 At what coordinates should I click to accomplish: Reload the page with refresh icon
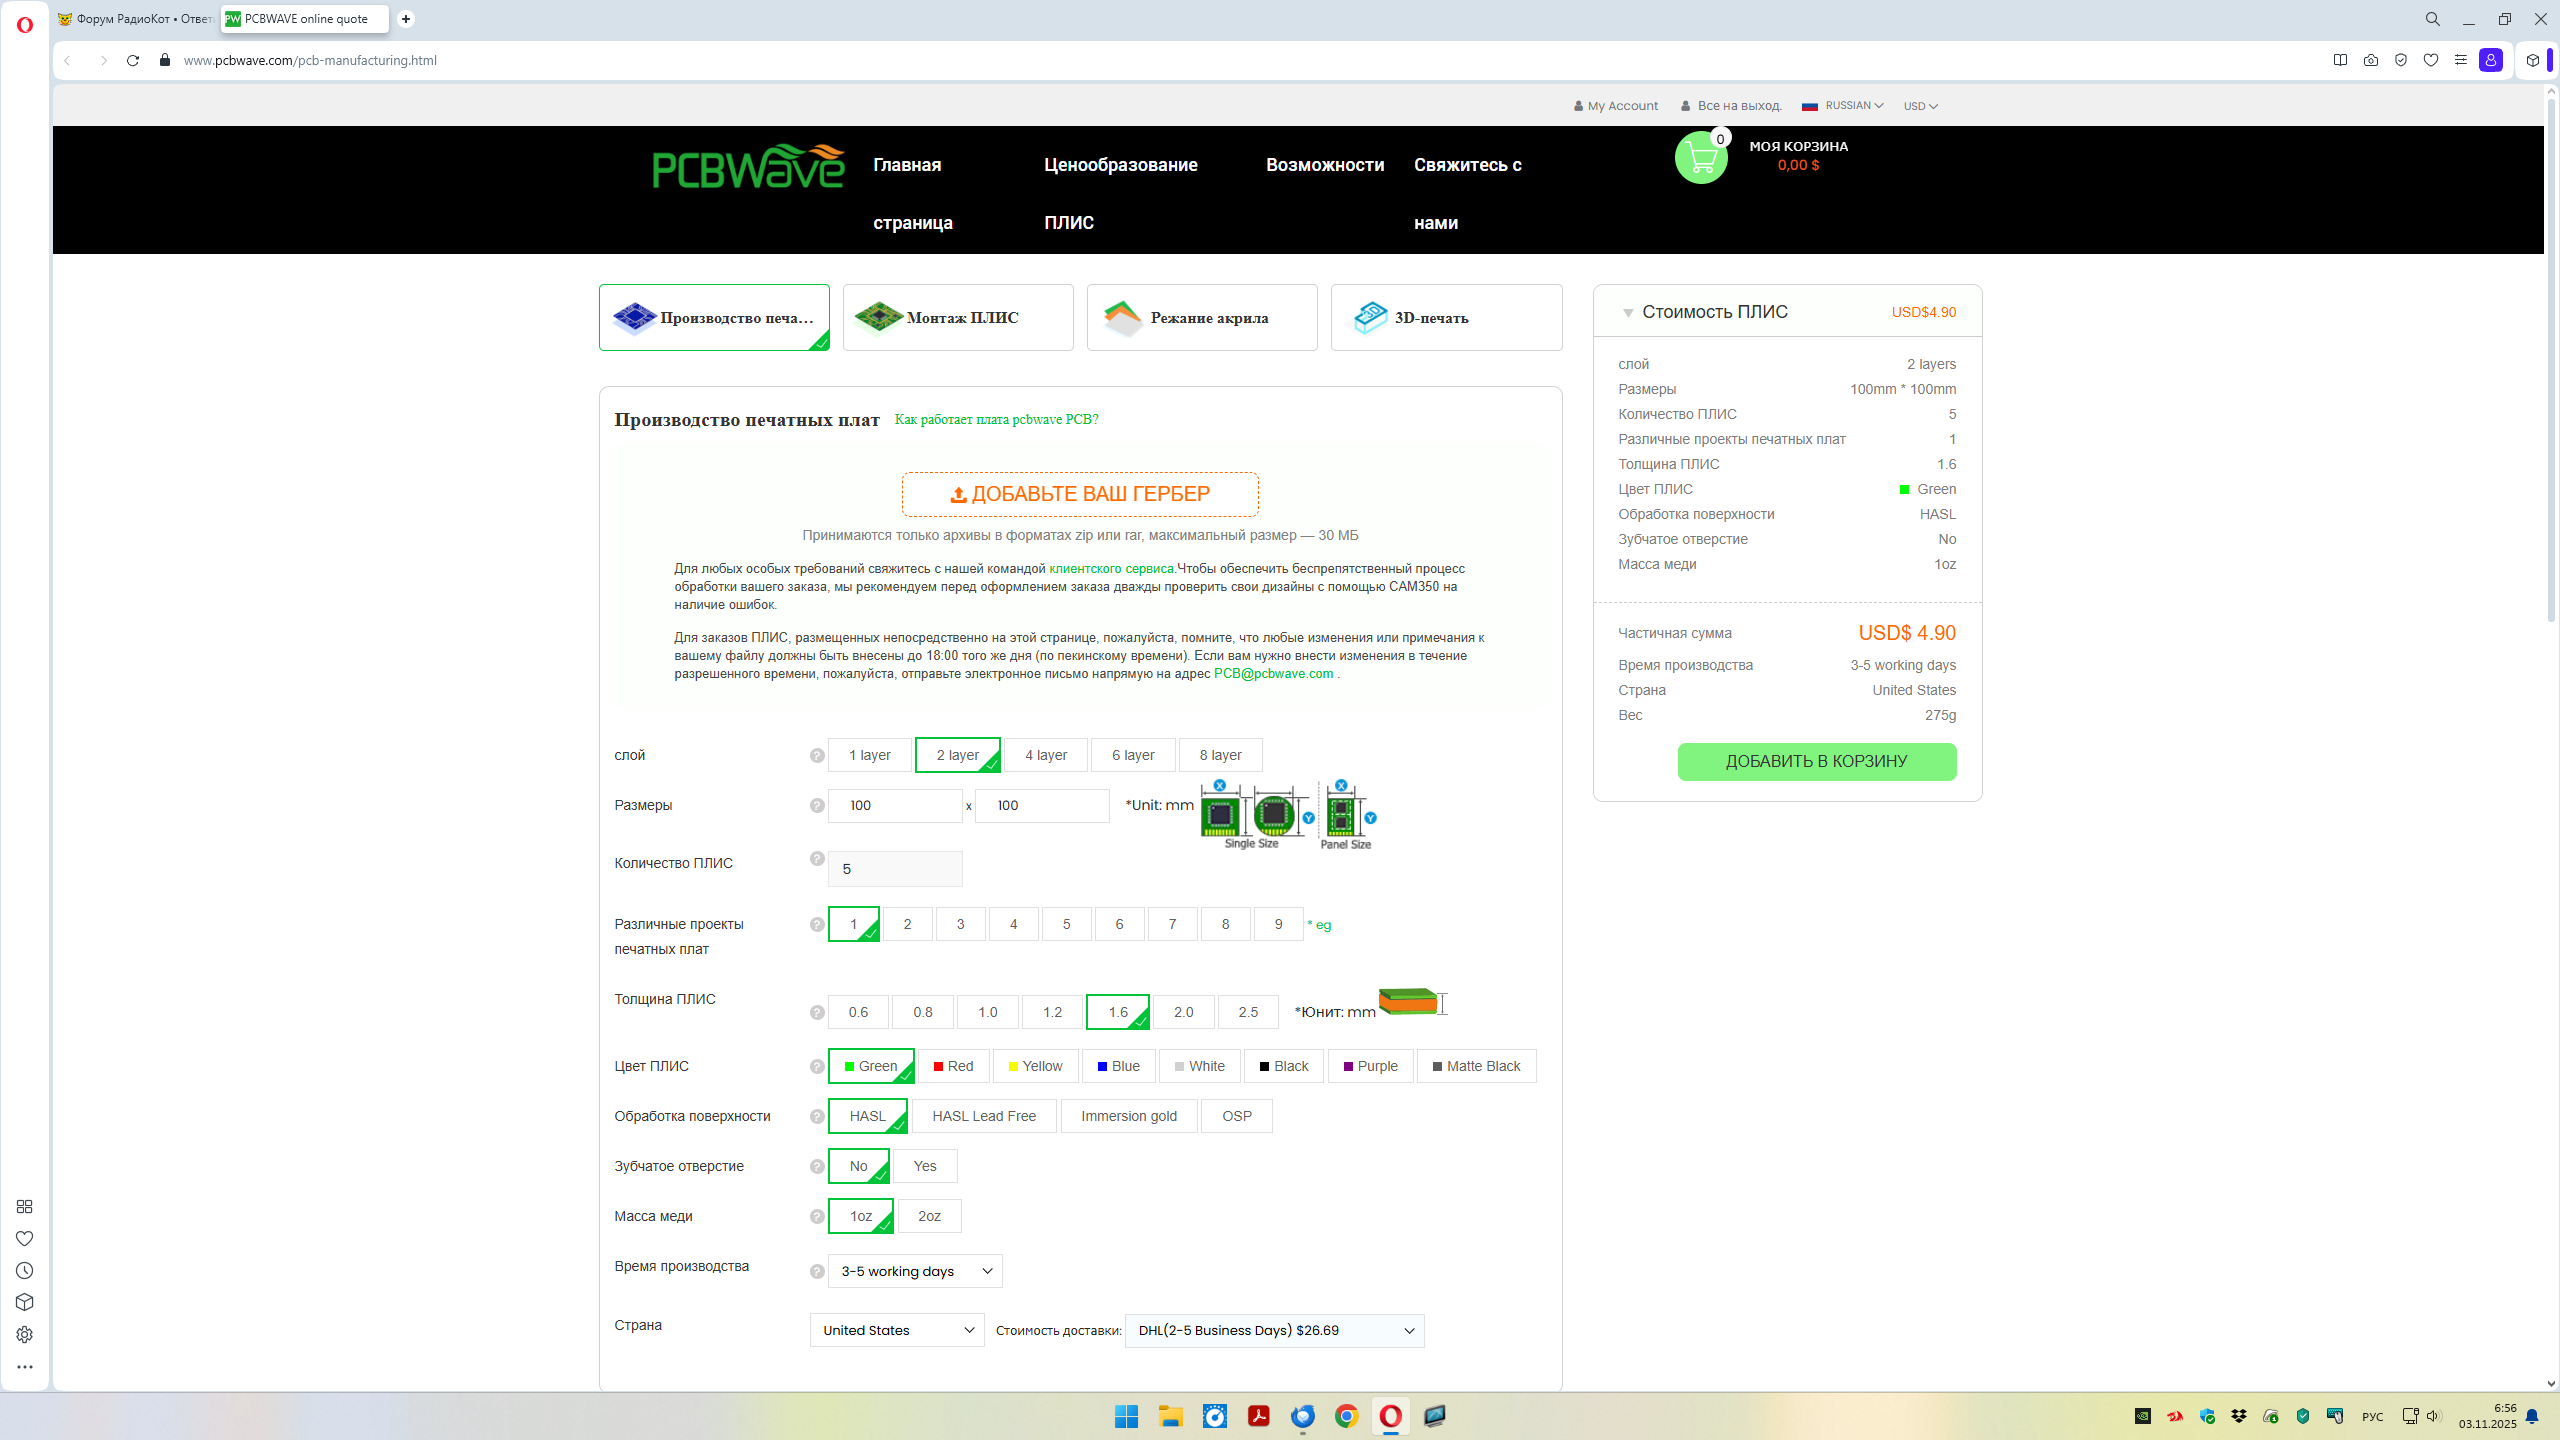[x=133, y=60]
